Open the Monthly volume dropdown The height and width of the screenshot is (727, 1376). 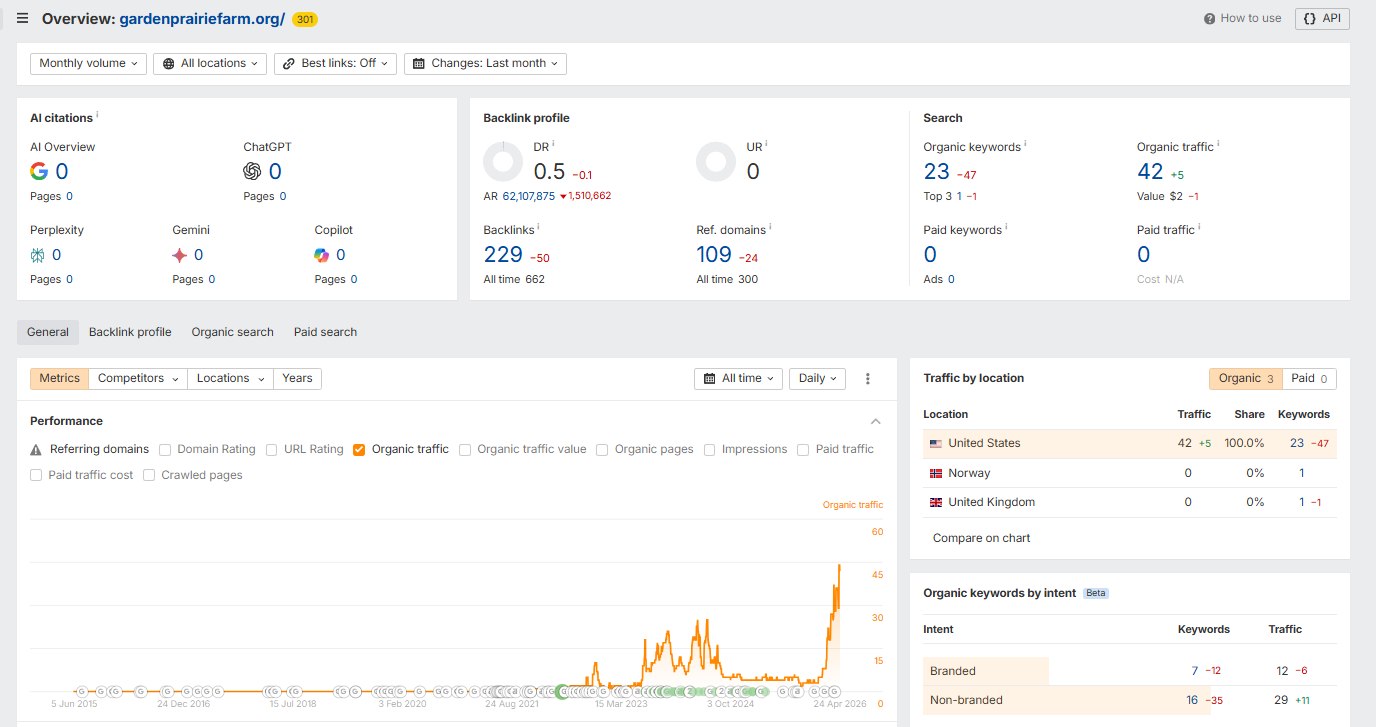coord(88,63)
